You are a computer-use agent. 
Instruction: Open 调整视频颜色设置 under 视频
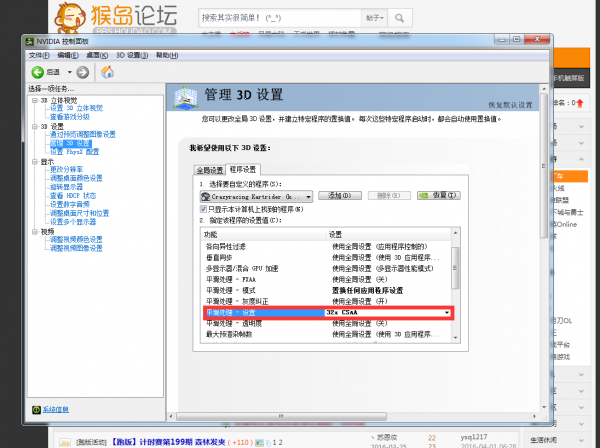[76, 239]
